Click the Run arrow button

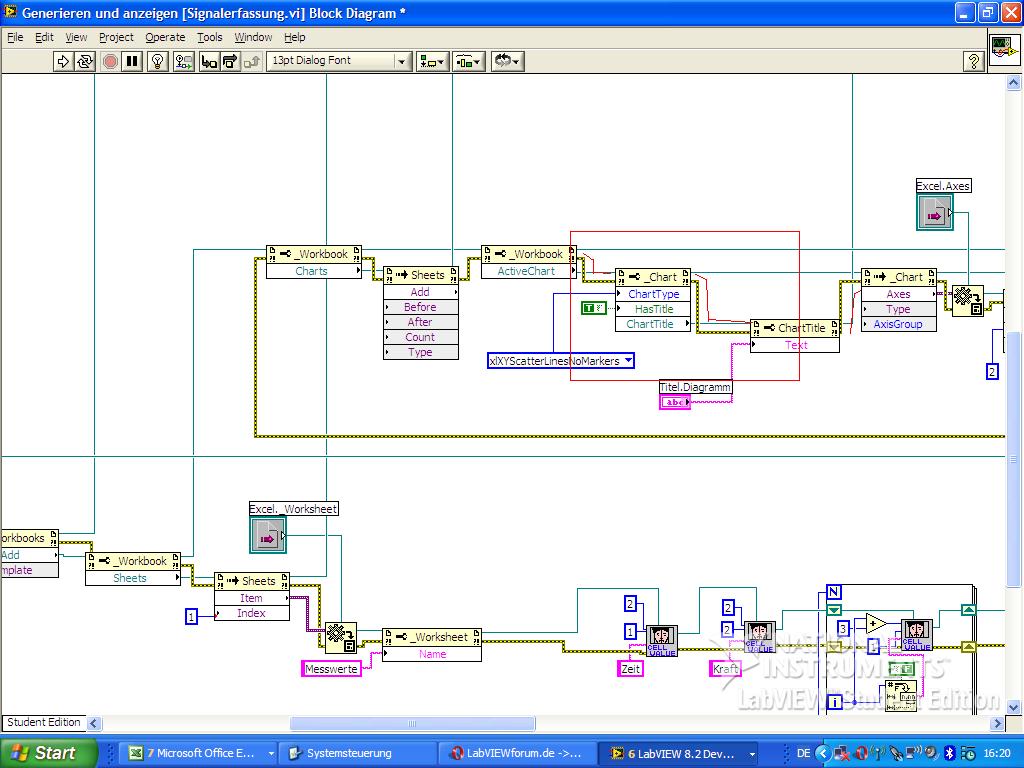tap(63, 61)
